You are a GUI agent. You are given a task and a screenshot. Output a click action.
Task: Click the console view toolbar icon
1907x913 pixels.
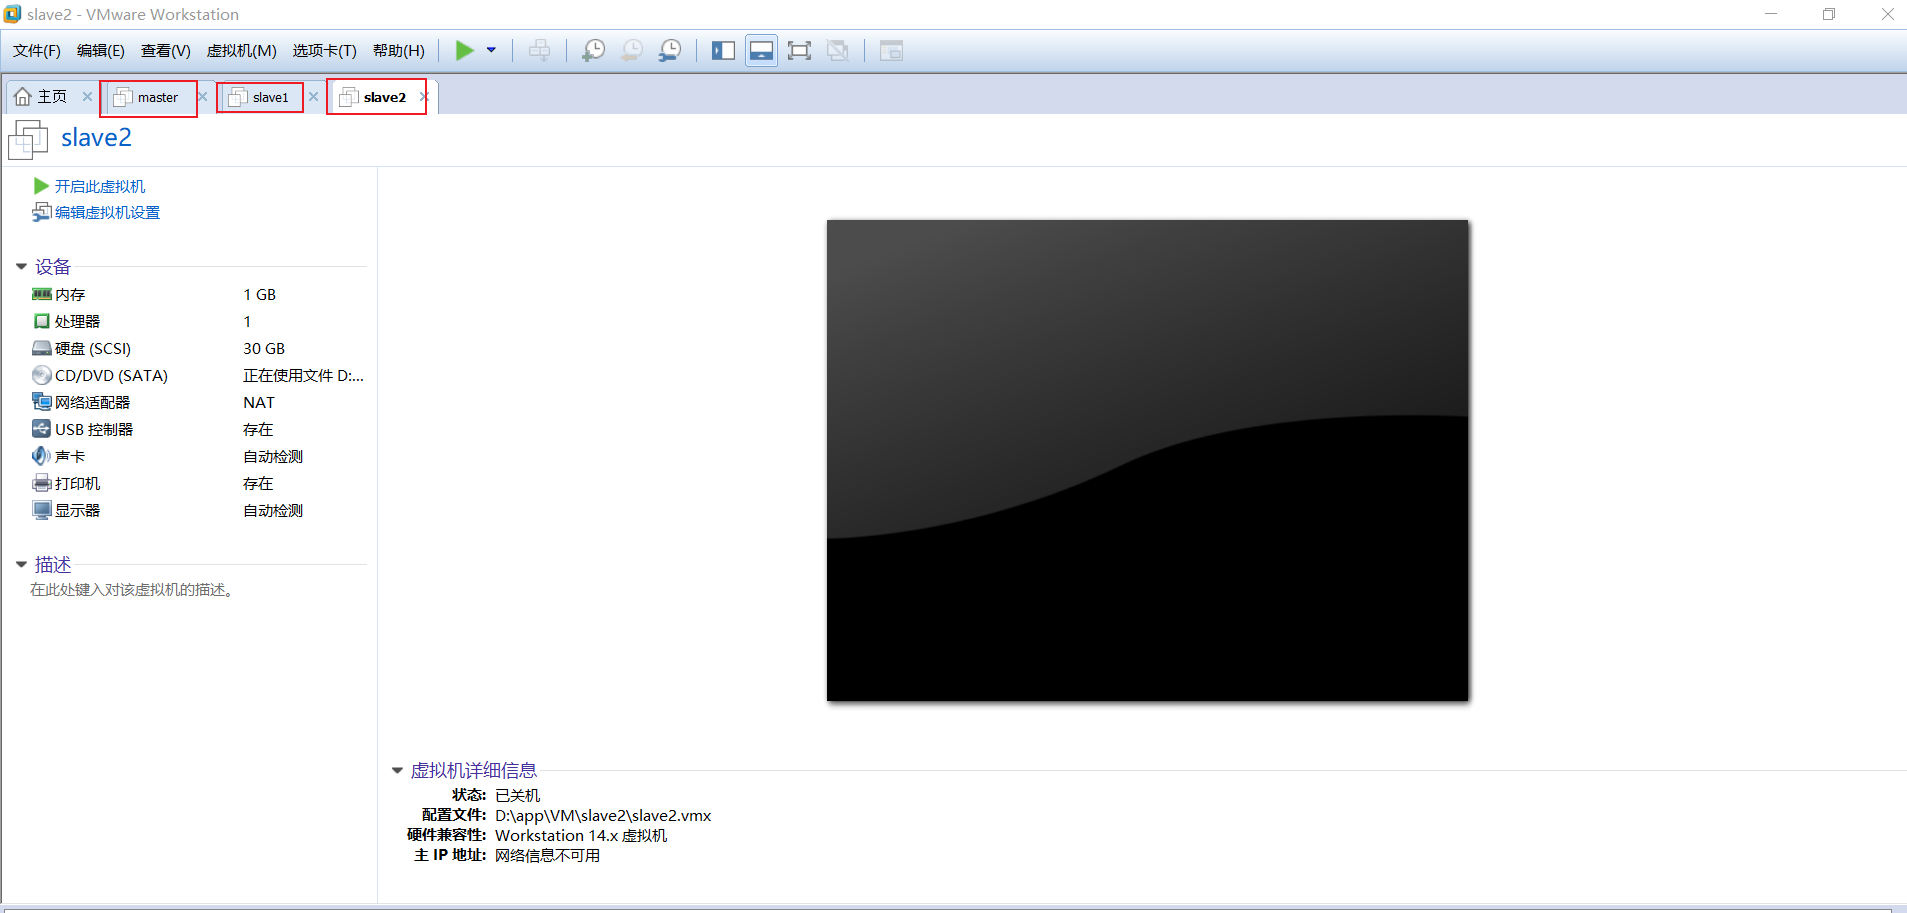click(891, 50)
